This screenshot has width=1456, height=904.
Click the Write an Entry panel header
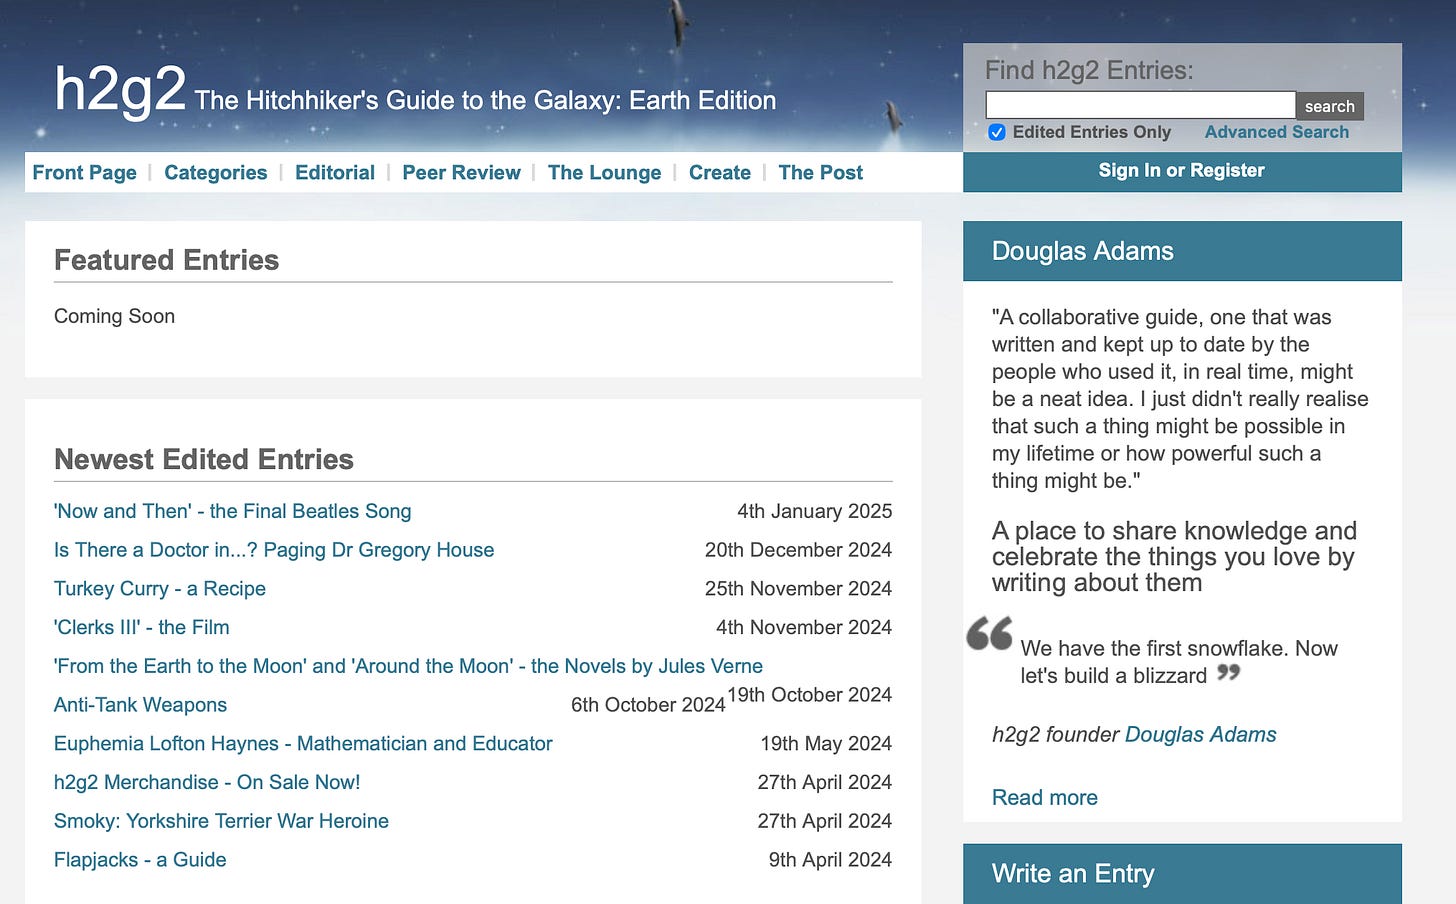pyautogui.click(x=1182, y=873)
